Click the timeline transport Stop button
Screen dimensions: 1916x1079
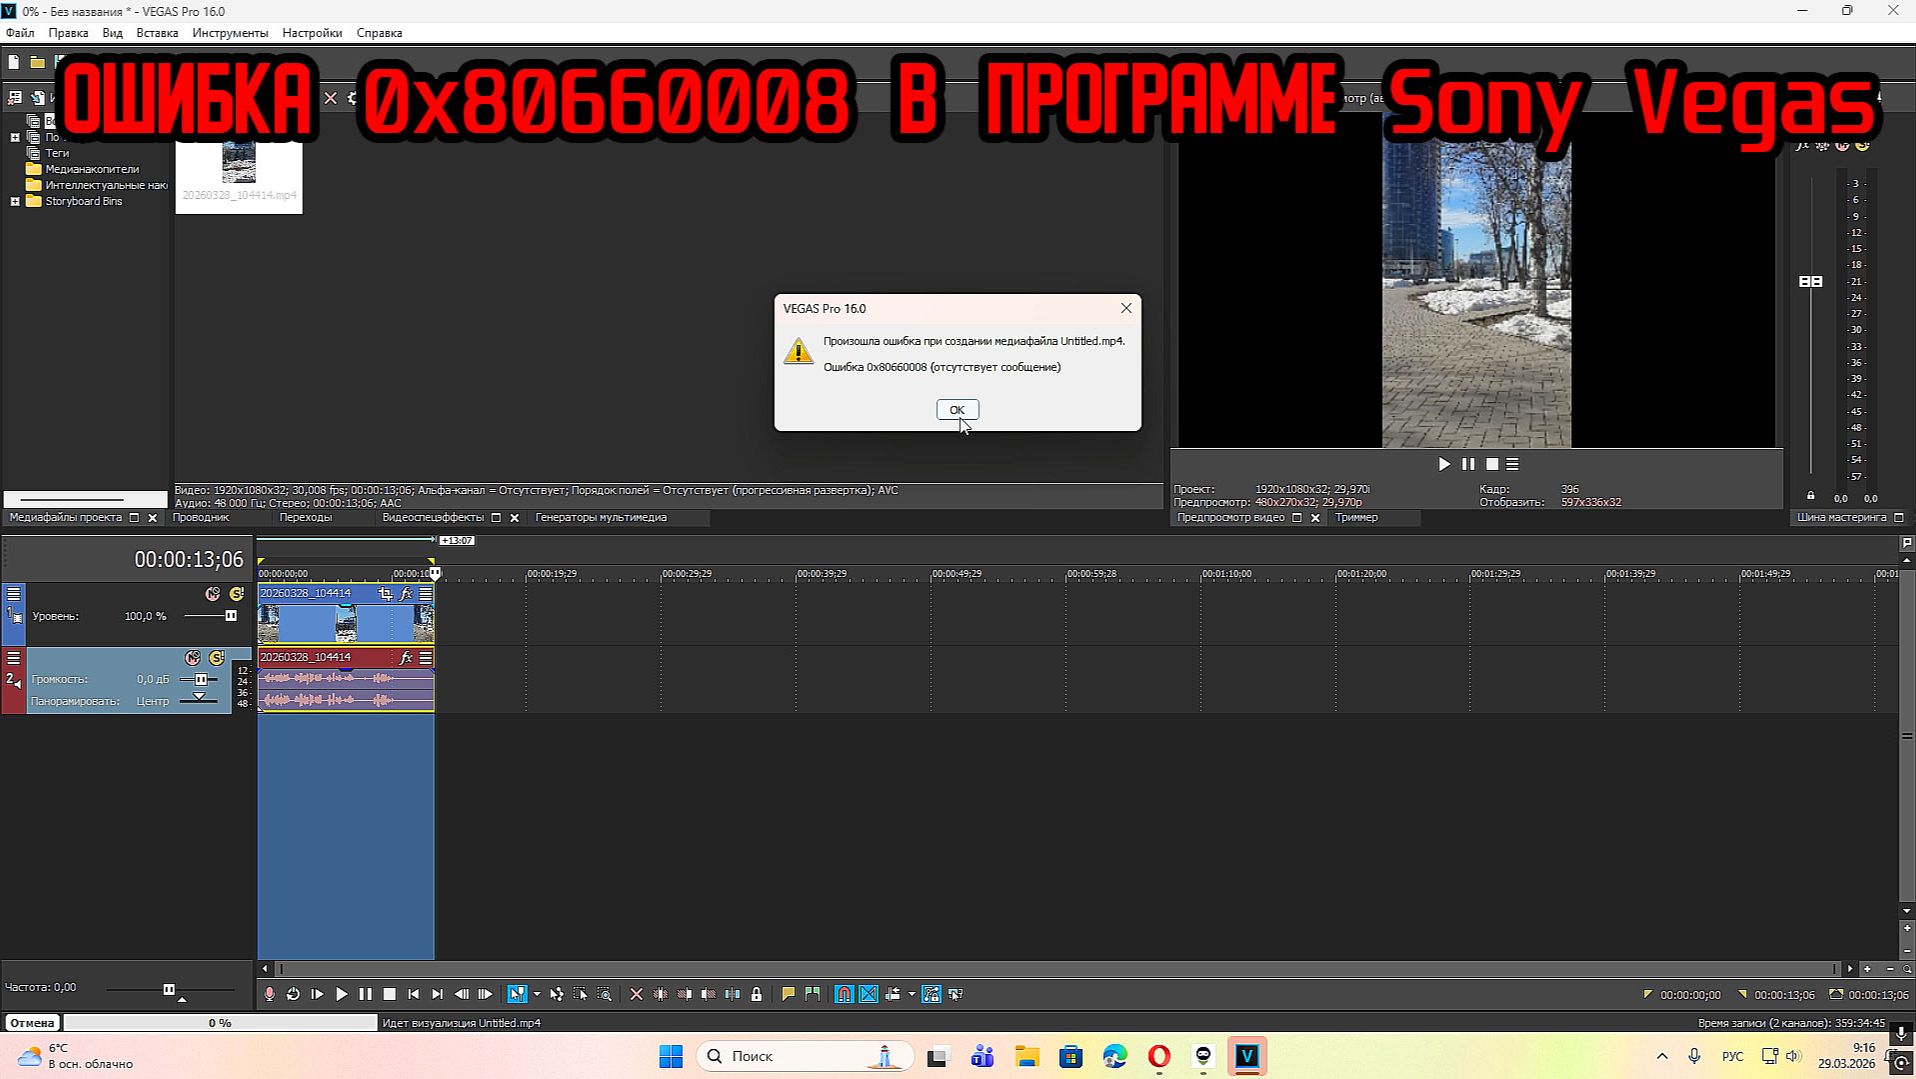point(390,994)
